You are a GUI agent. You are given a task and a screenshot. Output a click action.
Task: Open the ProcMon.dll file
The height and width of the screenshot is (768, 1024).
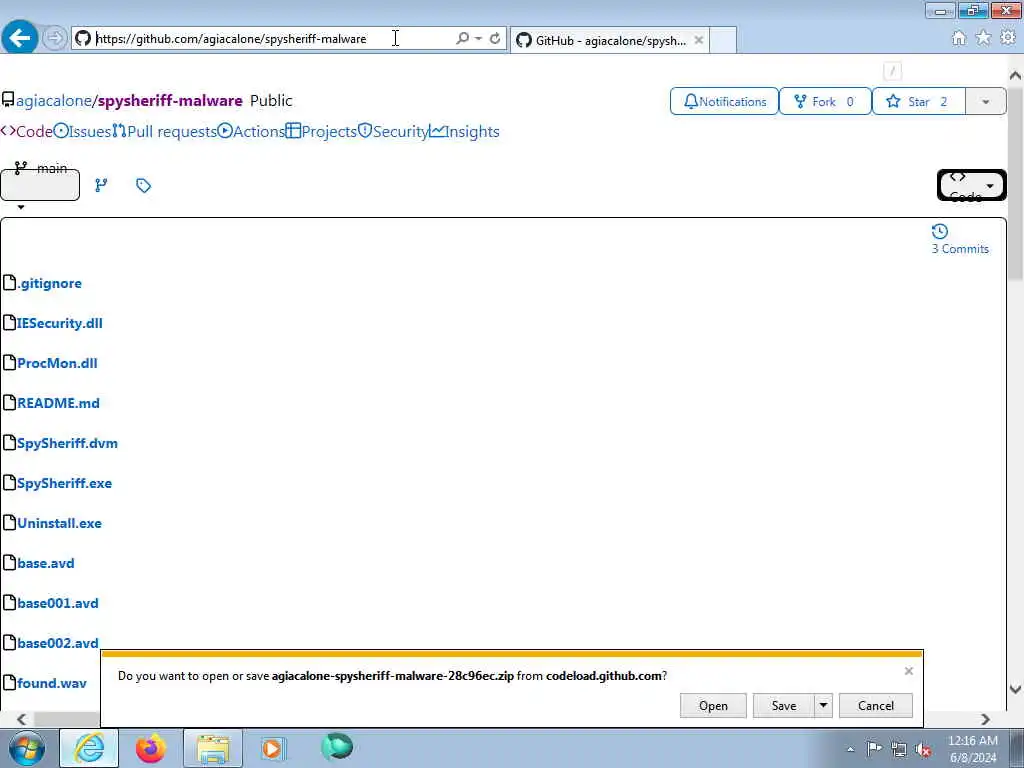coord(57,363)
